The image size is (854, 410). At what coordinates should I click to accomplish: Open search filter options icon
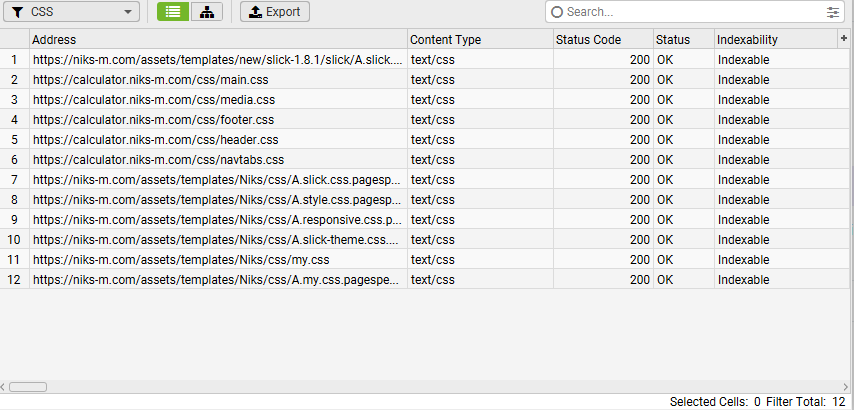tap(834, 12)
